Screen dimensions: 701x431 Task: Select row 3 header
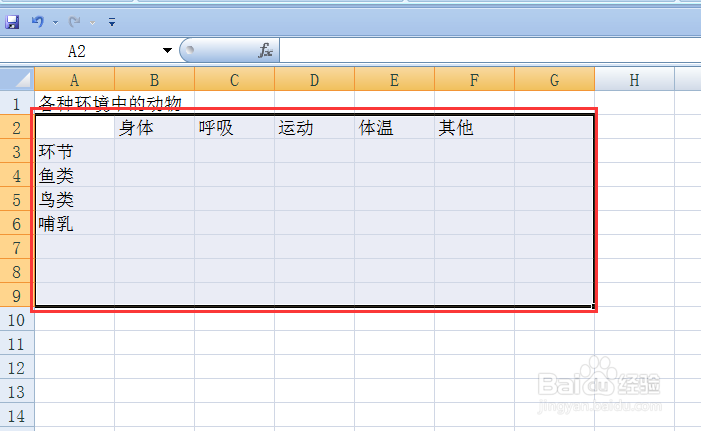[x=17, y=152]
